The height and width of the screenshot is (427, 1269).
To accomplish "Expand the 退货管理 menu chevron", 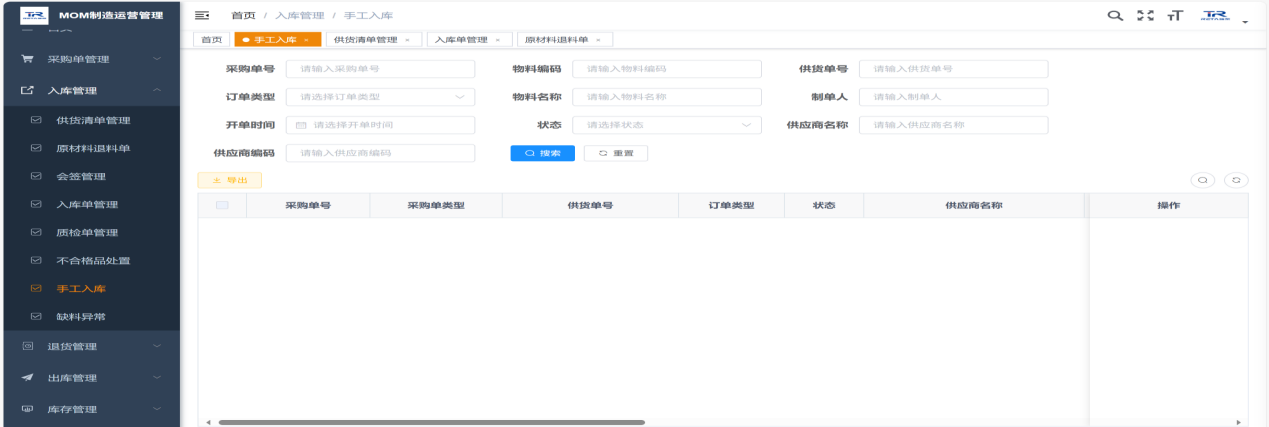I will (x=157, y=347).
